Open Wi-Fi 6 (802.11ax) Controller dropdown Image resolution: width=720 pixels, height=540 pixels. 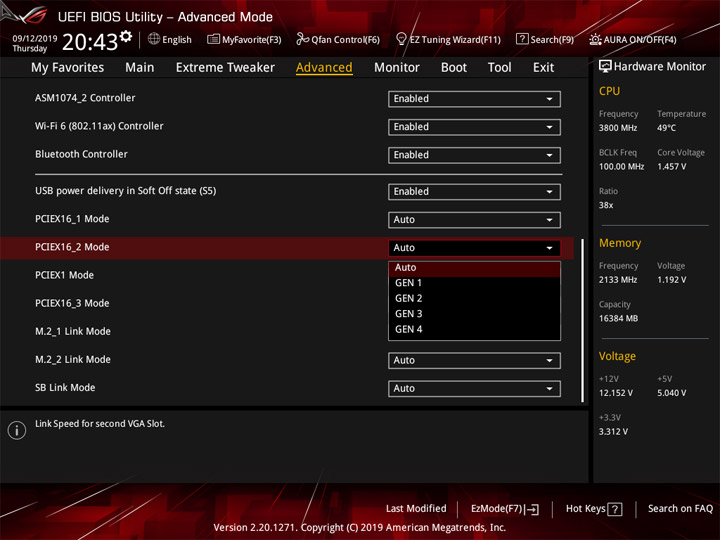474,127
